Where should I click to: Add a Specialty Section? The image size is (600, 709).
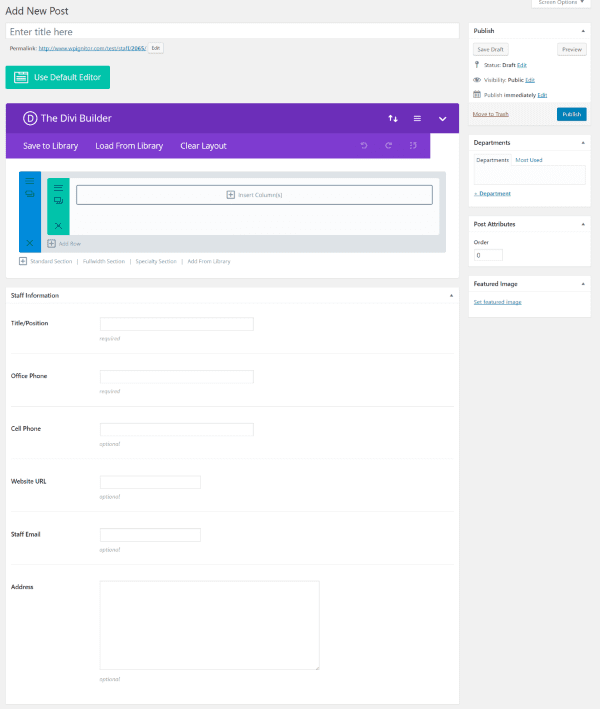coord(156,261)
